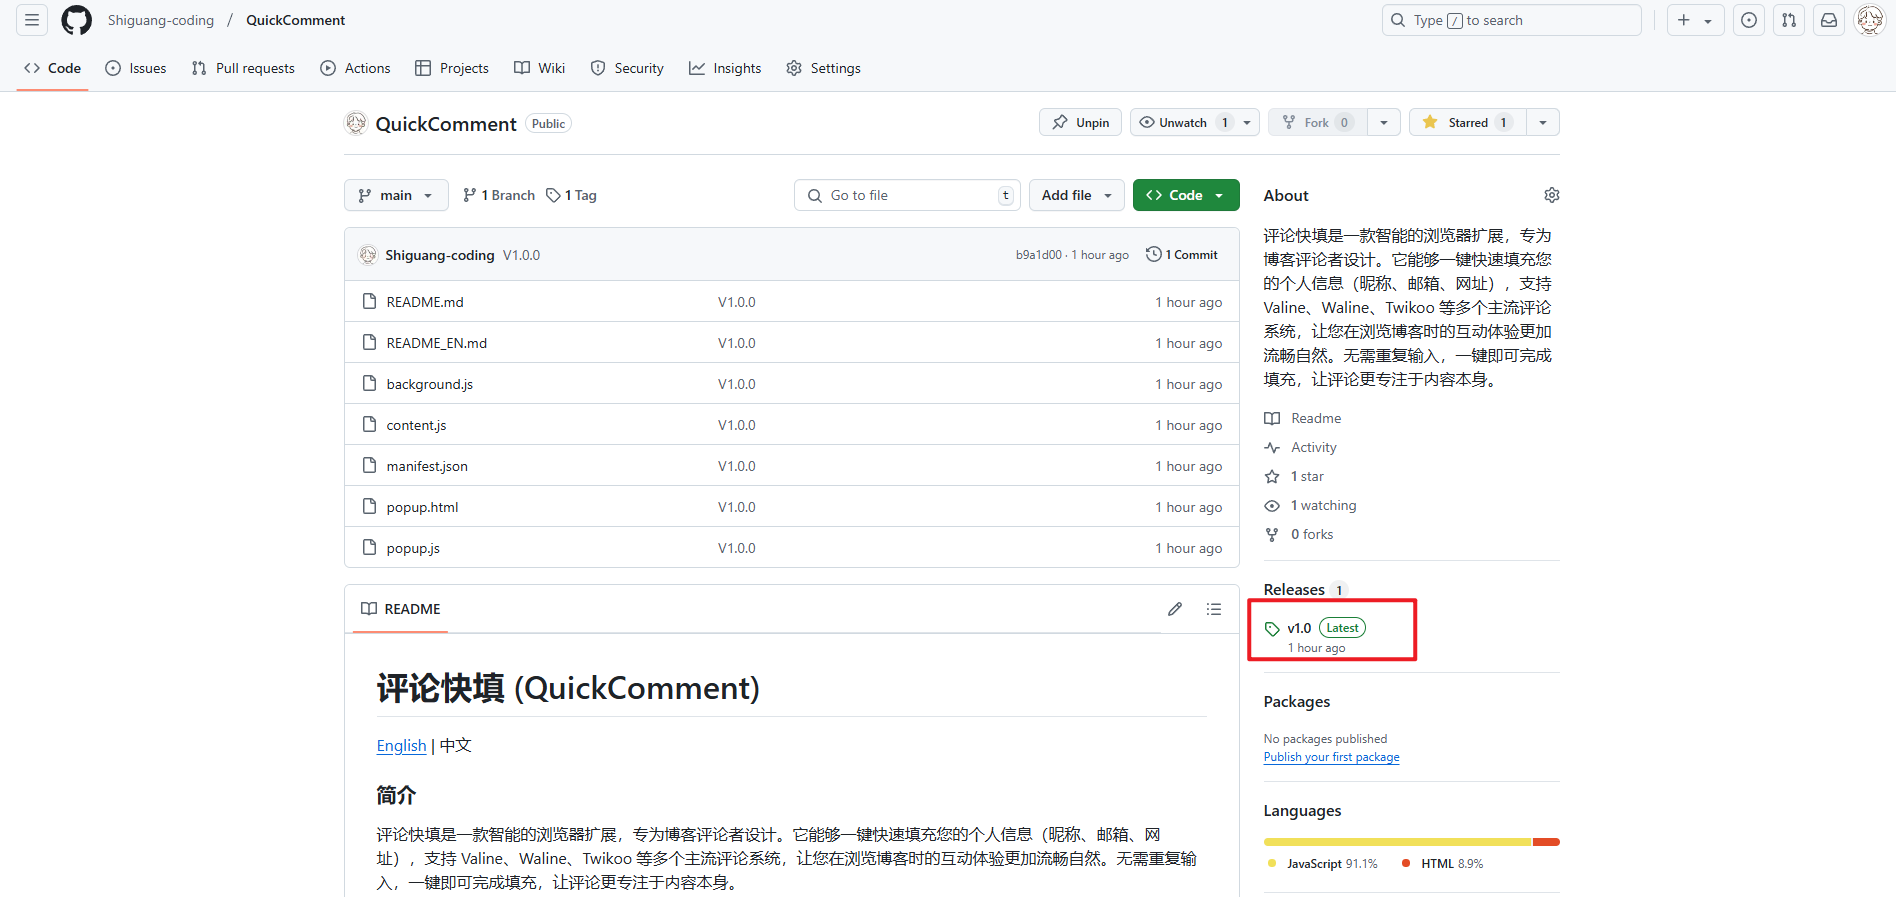Expand the Fork options dropdown arrow
1896x897 pixels.
pos(1384,122)
